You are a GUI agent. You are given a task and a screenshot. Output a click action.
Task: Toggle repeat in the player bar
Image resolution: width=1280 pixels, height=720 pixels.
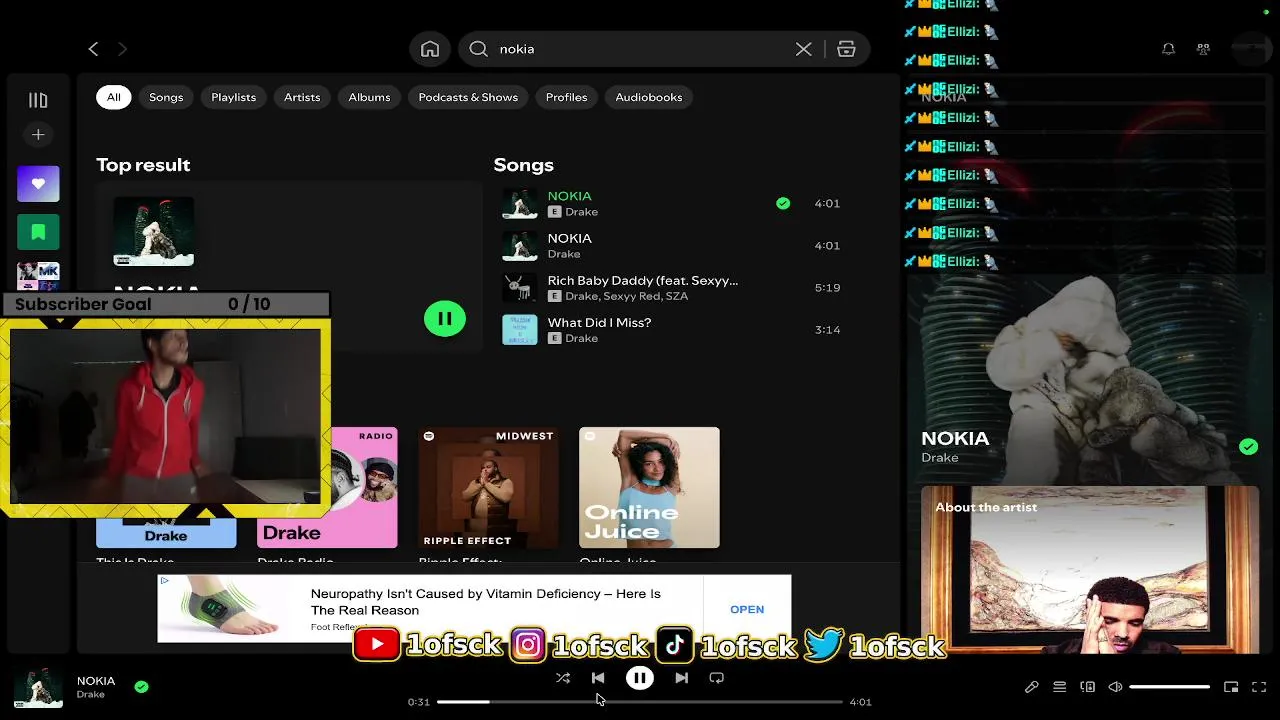click(x=716, y=678)
